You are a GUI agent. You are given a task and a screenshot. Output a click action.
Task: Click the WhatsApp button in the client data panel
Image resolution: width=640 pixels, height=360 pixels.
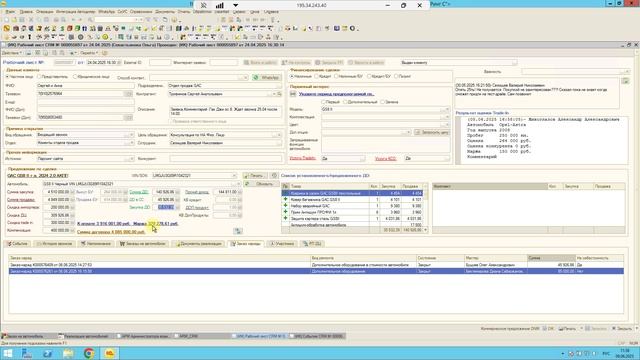point(266,77)
